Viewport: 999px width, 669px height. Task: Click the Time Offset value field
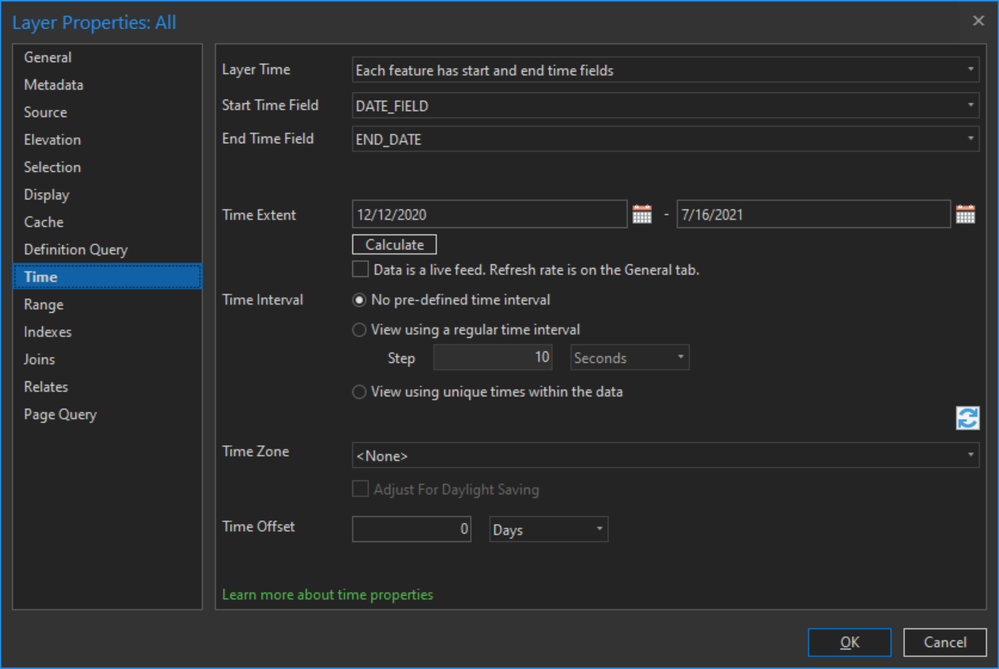pyautogui.click(x=412, y=530)
